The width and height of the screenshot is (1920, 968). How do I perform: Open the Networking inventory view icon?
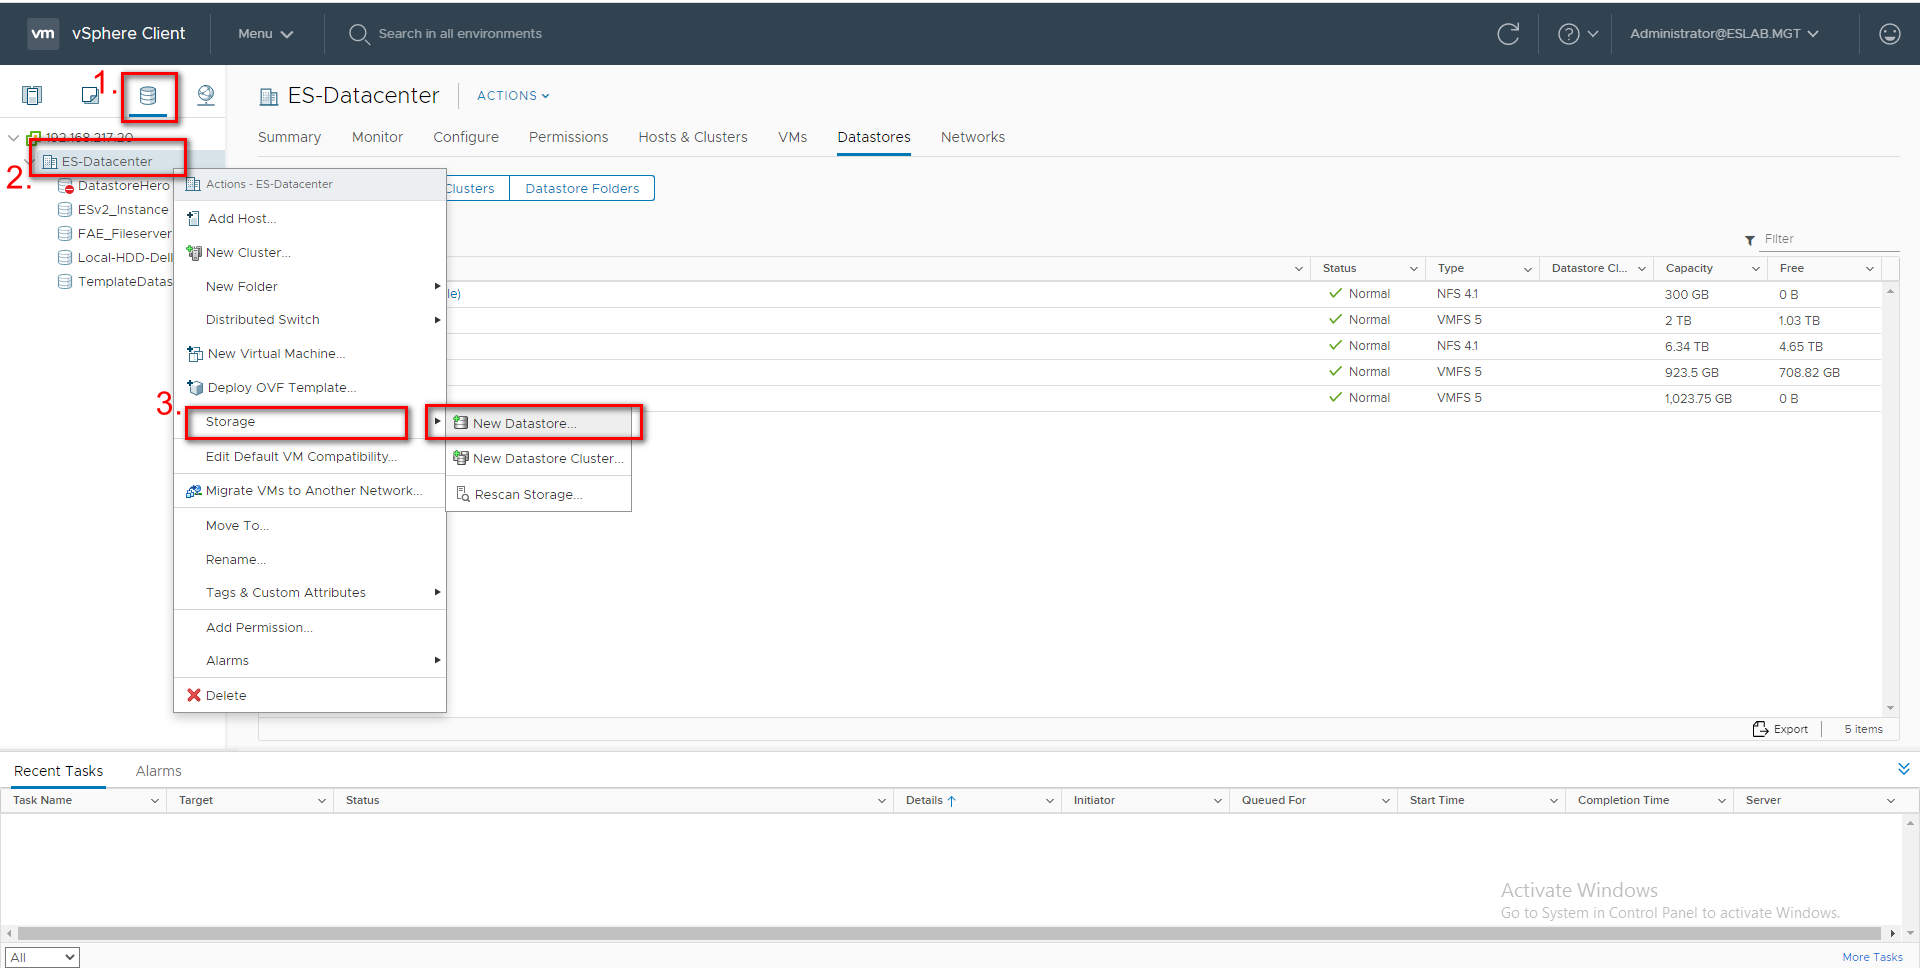point(206,95)
